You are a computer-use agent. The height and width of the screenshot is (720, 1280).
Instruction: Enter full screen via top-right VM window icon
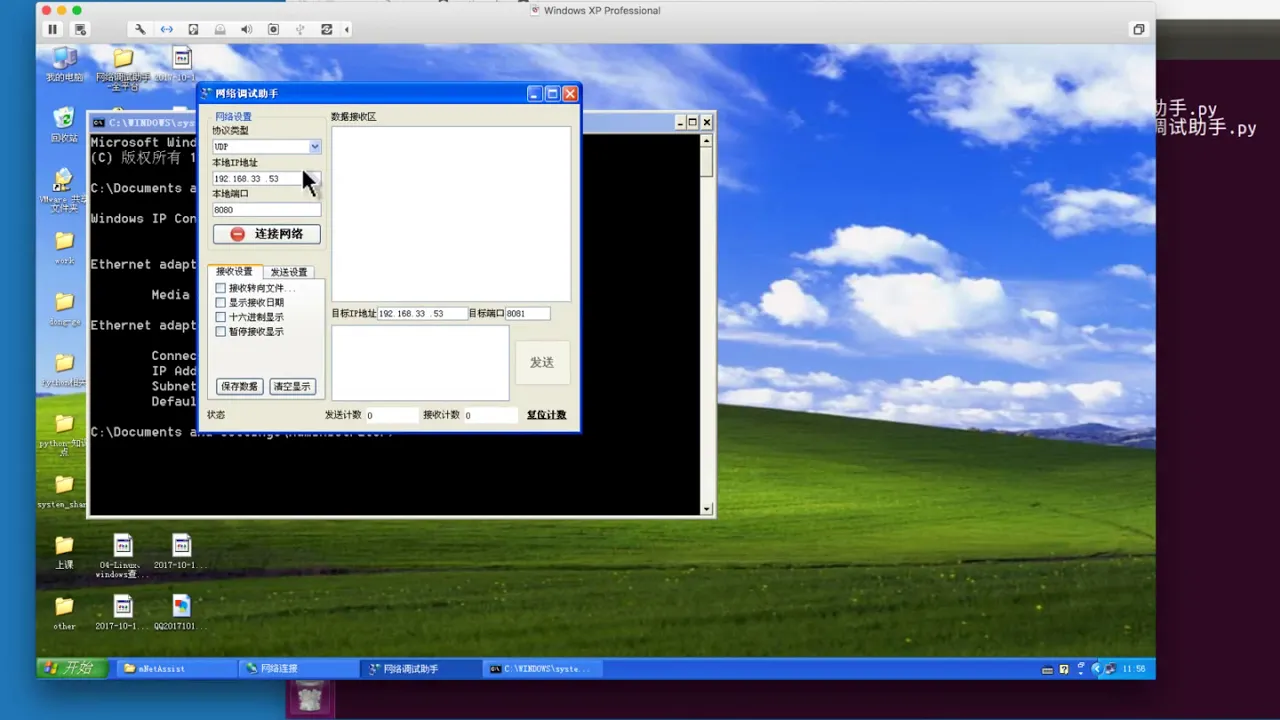click(1138, 30)
